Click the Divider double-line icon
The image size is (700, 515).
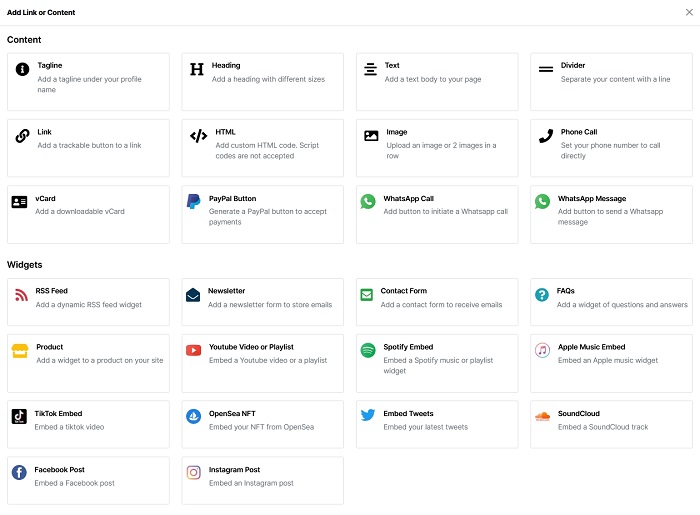click(546, 69)
